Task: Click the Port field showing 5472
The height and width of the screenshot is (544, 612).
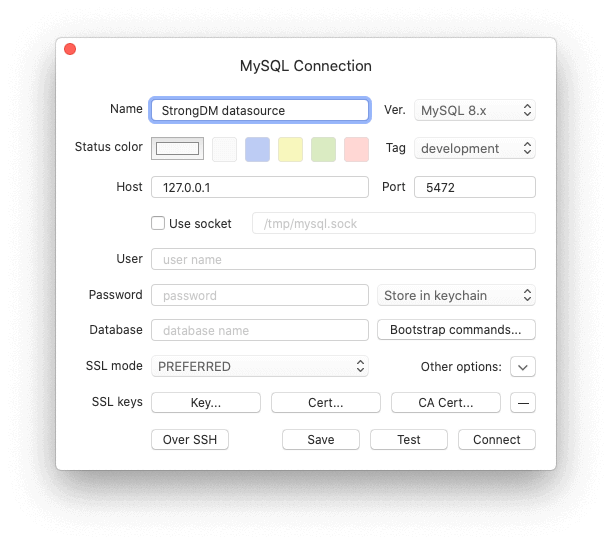Action: 475,187
